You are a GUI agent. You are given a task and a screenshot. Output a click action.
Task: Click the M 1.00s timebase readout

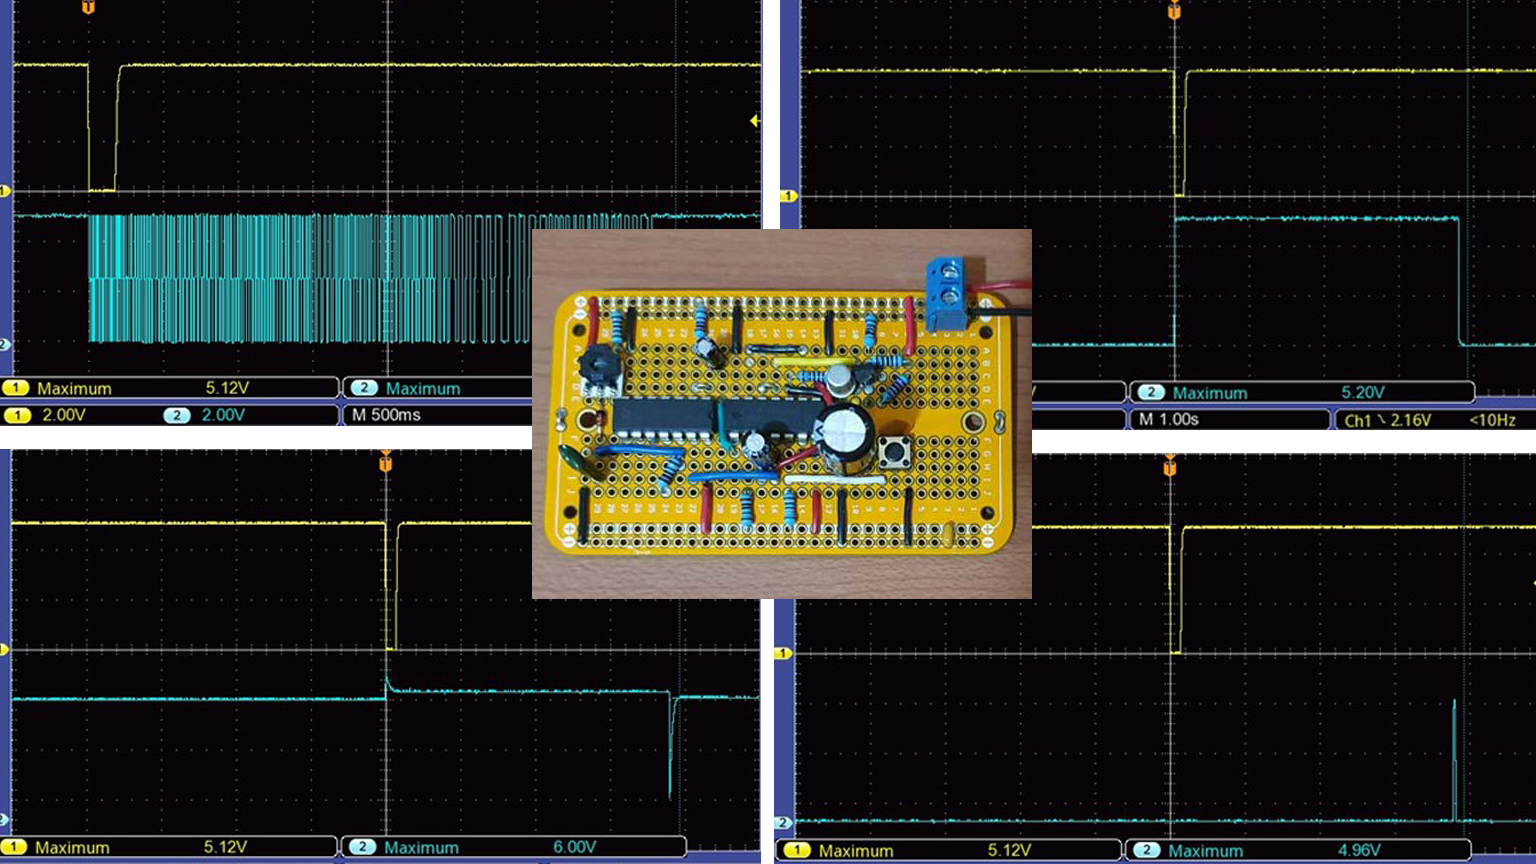pos(1168,420)
